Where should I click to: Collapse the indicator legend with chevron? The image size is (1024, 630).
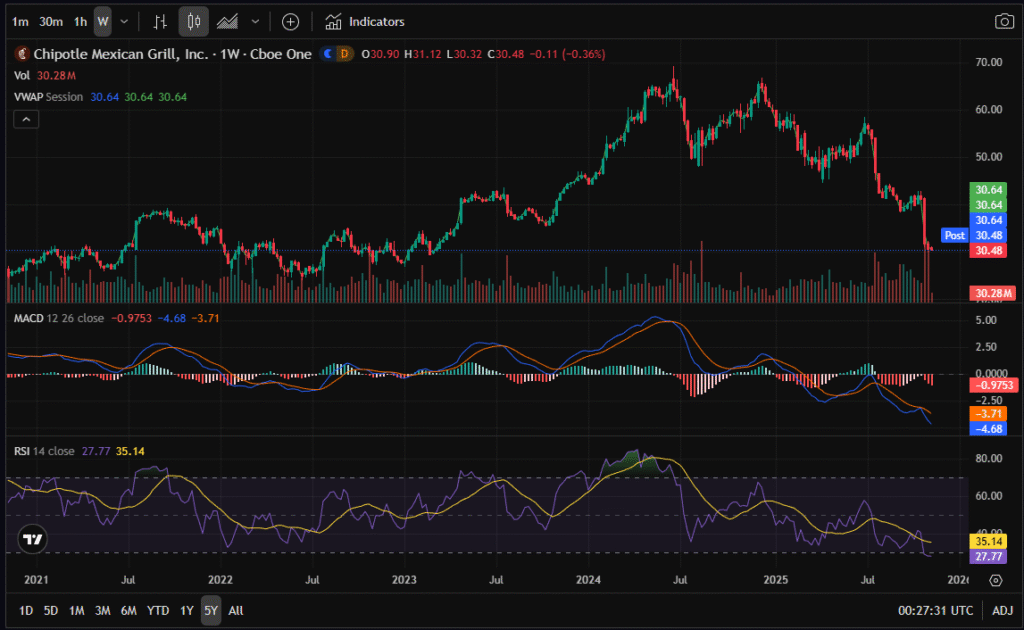coord(26,119)
